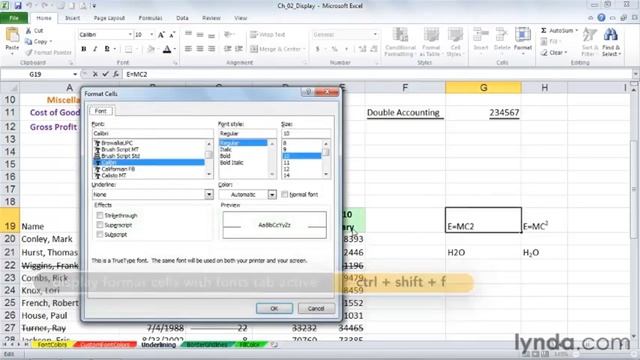Switch to the Page Layout tab
Viewport: 640px width, 360px height.
(x=109, y=18)
